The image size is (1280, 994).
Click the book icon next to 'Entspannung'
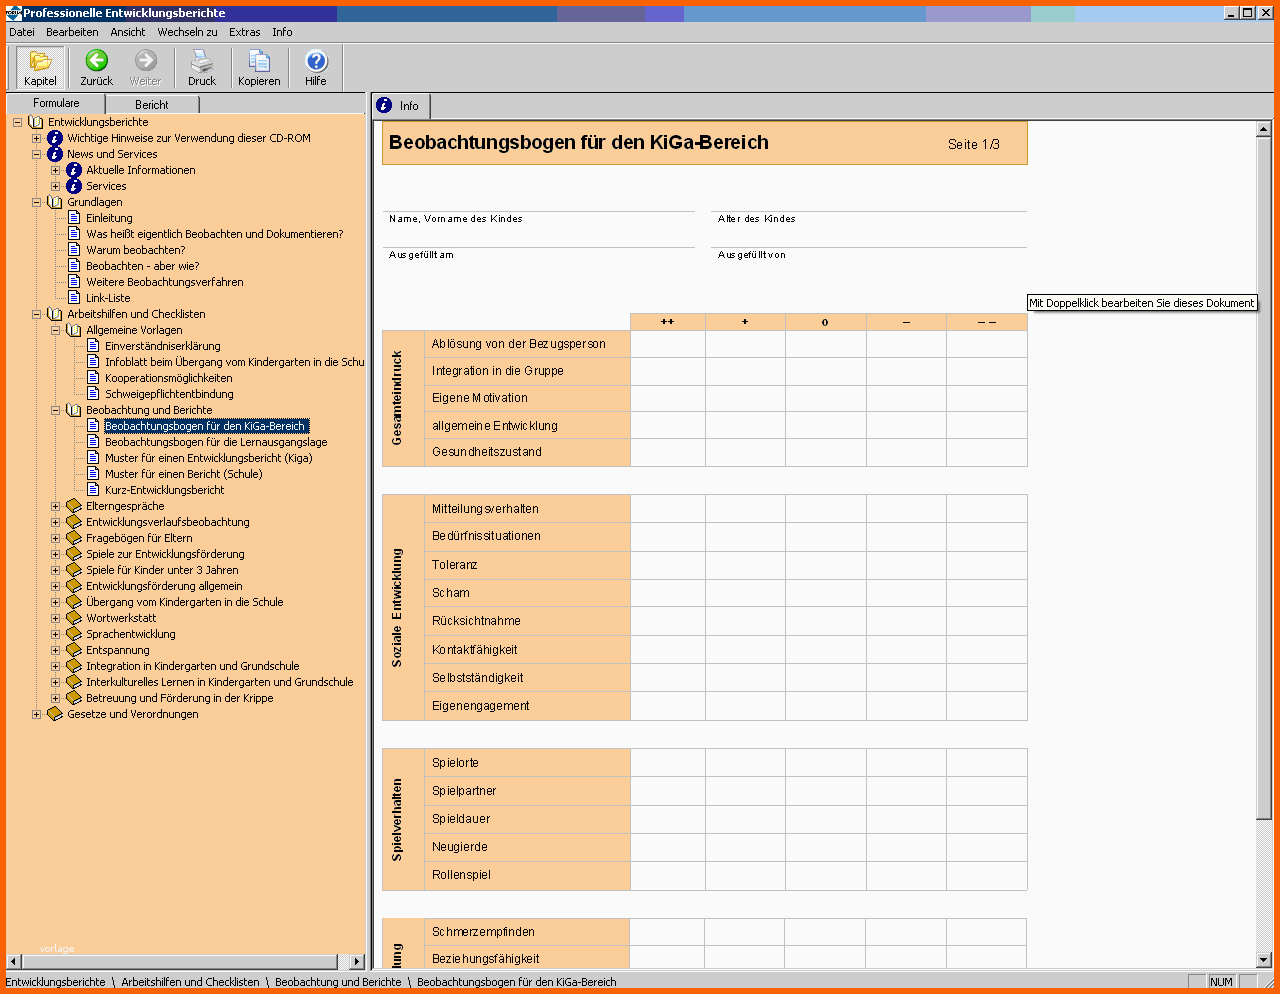[74, 650]
